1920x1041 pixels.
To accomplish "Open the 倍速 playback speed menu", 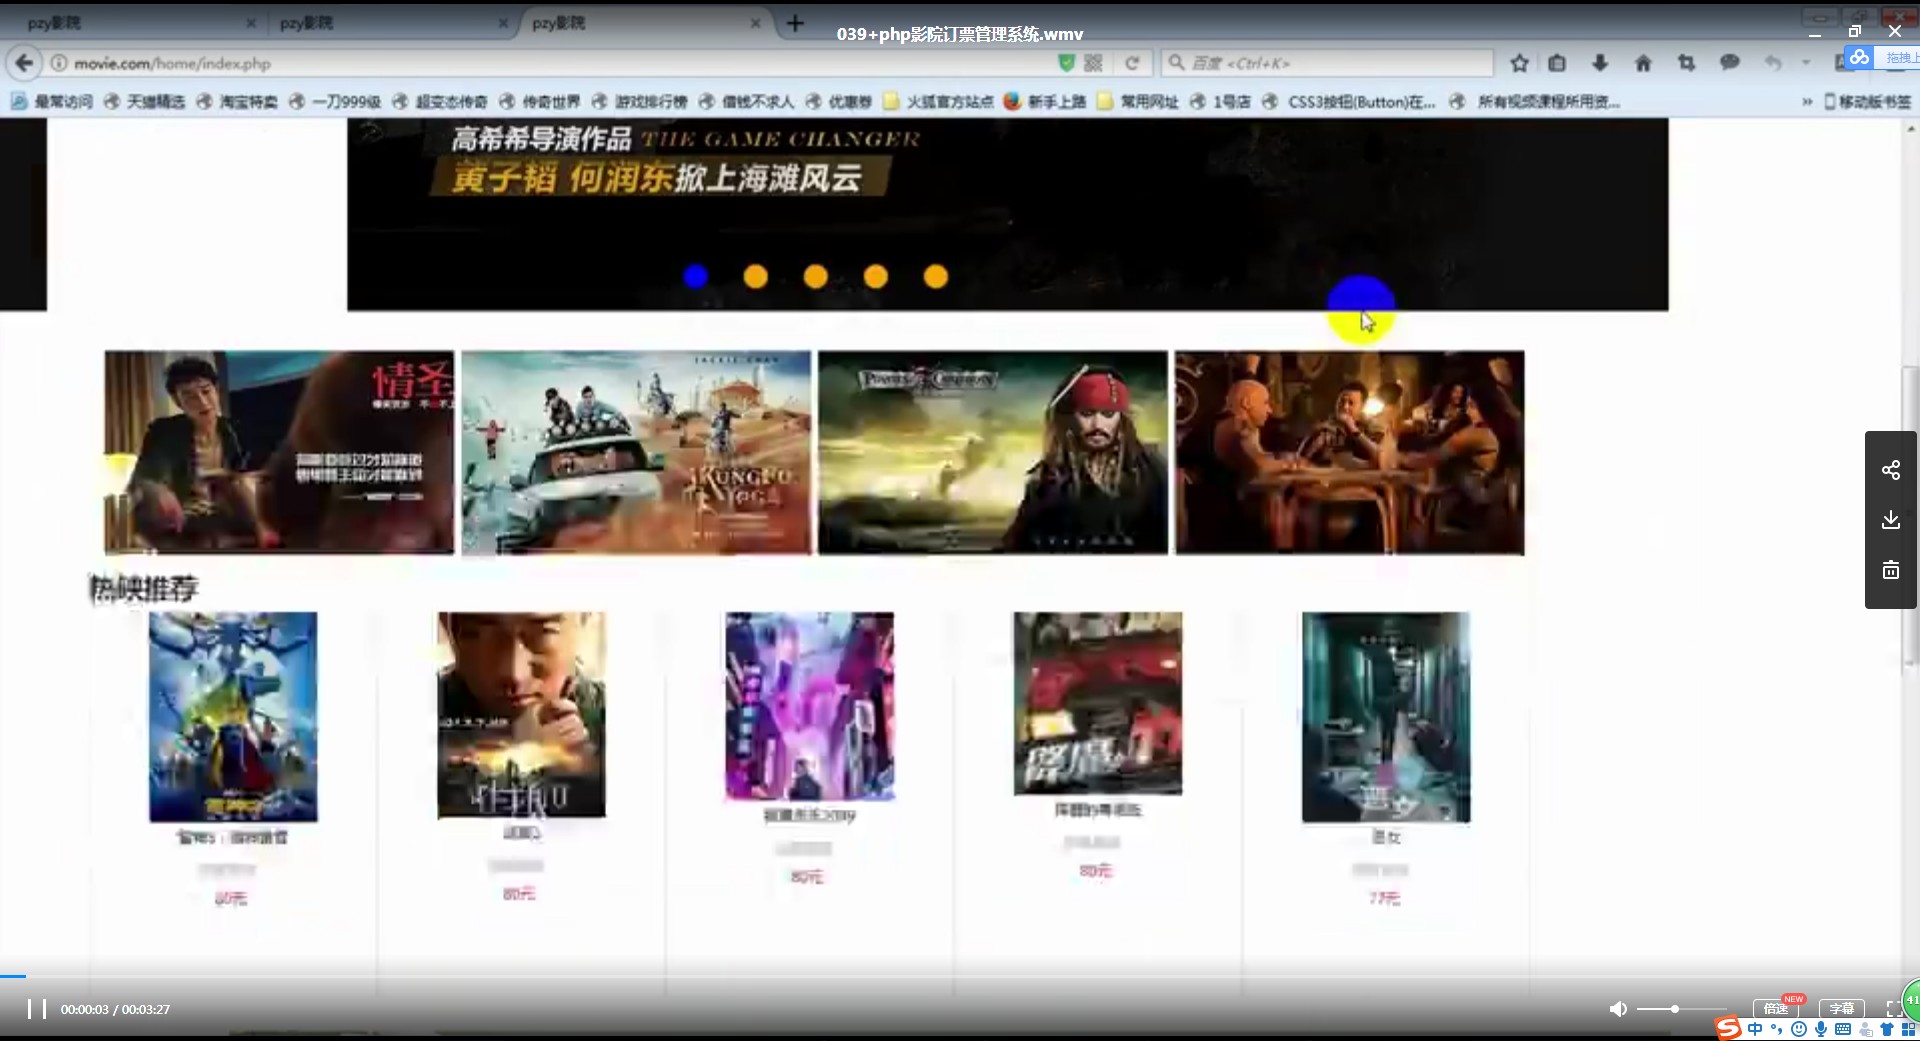I will pos(1775,1008).
